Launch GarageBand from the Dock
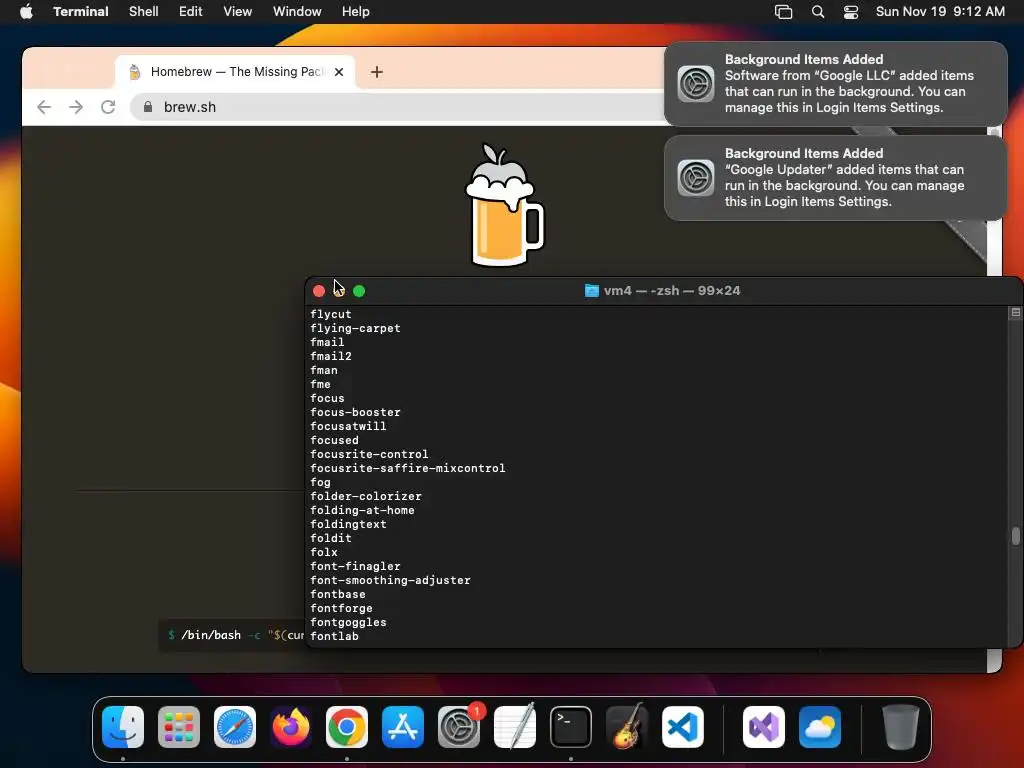1024x768 pixels. click(x=627, y=727)
